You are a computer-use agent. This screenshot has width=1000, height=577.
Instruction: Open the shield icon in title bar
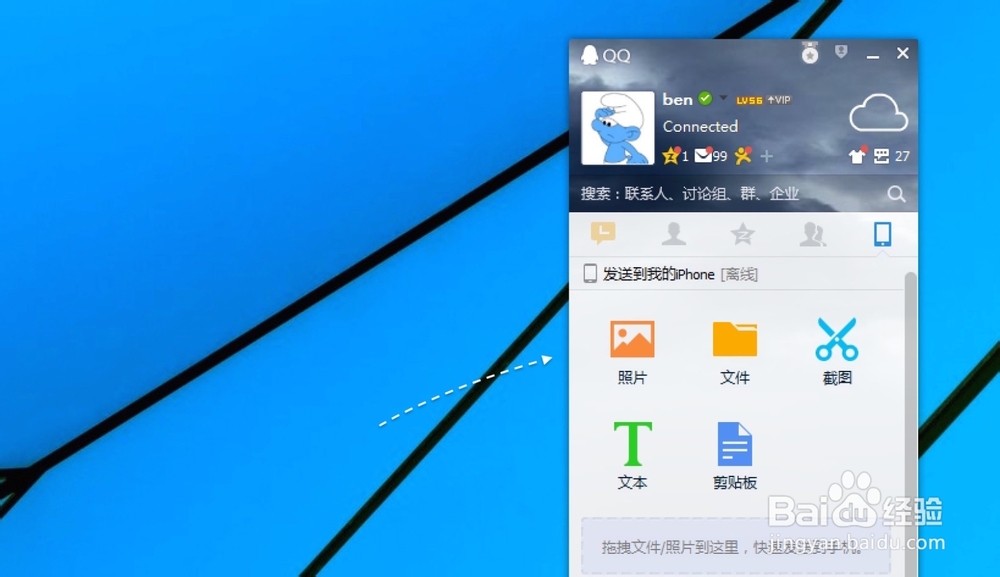841,52
